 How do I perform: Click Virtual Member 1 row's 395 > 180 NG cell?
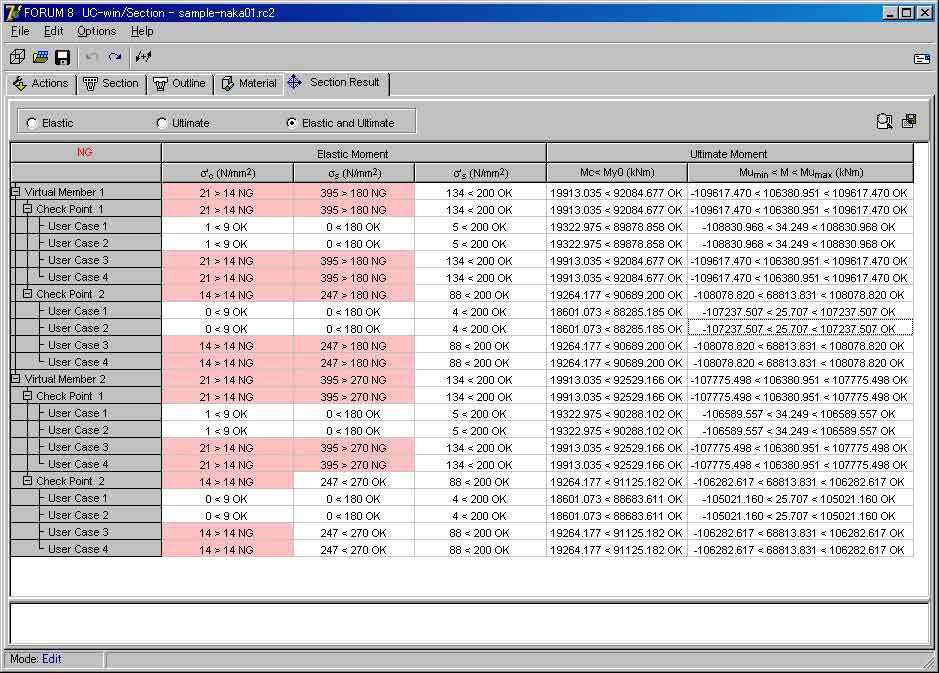[x=353, y=193]
